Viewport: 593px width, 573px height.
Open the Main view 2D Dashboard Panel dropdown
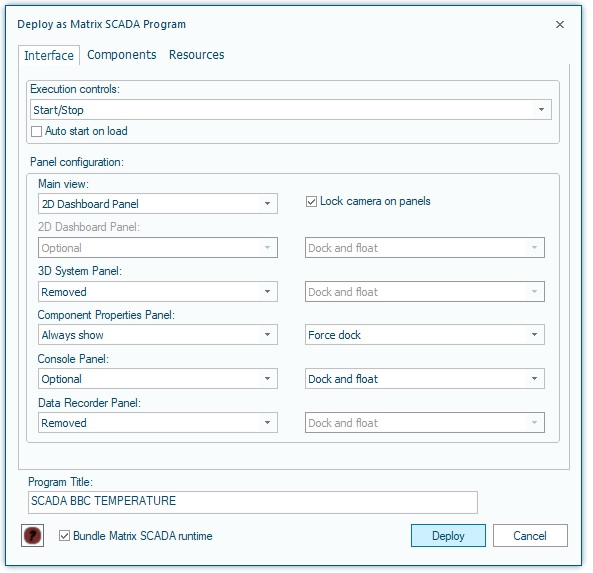(158, 204)
